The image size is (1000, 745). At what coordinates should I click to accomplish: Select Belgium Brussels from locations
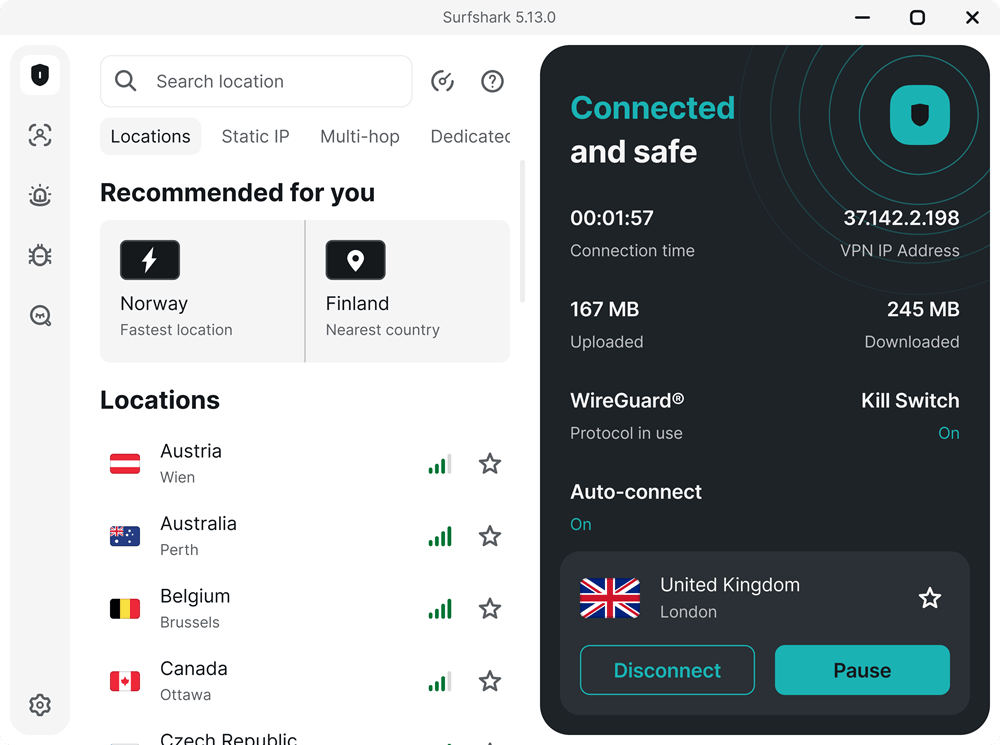305,609
